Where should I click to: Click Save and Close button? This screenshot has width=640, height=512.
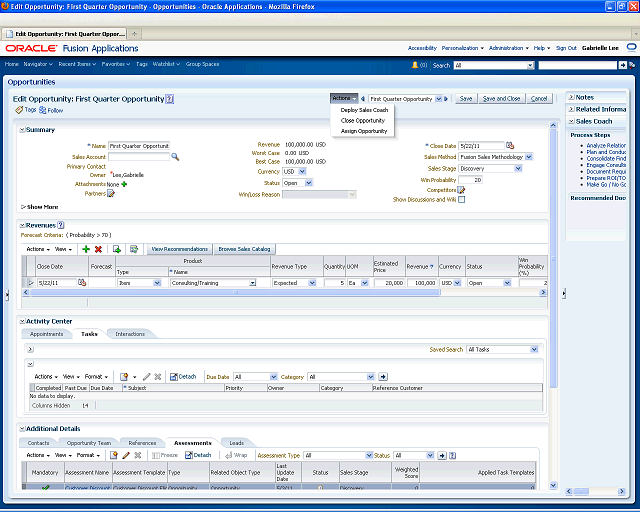click(501, 99)
